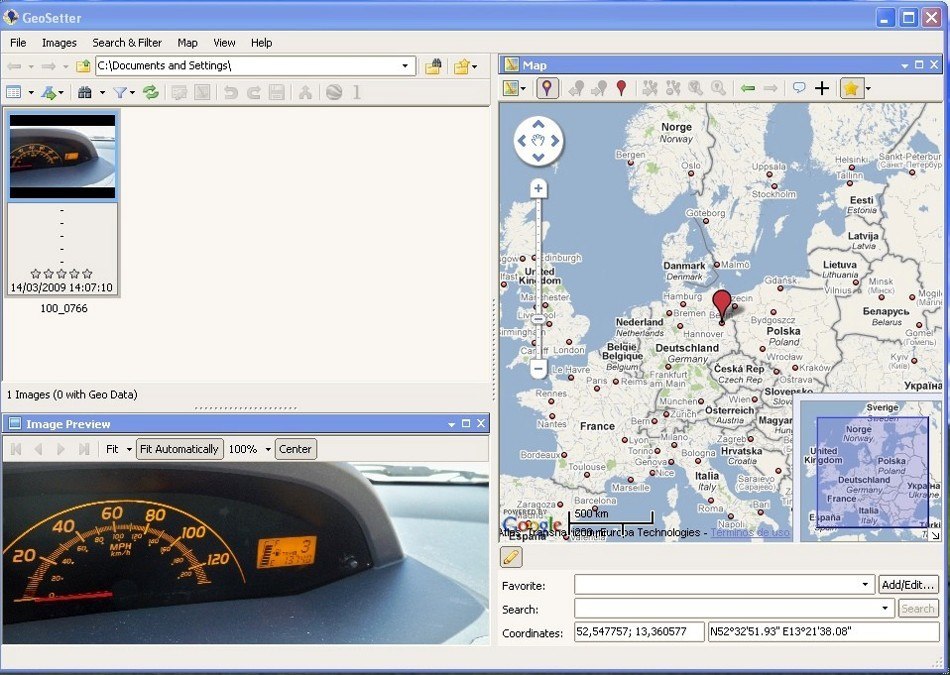
Task: Open the Images menu
Action: (59, 42)
